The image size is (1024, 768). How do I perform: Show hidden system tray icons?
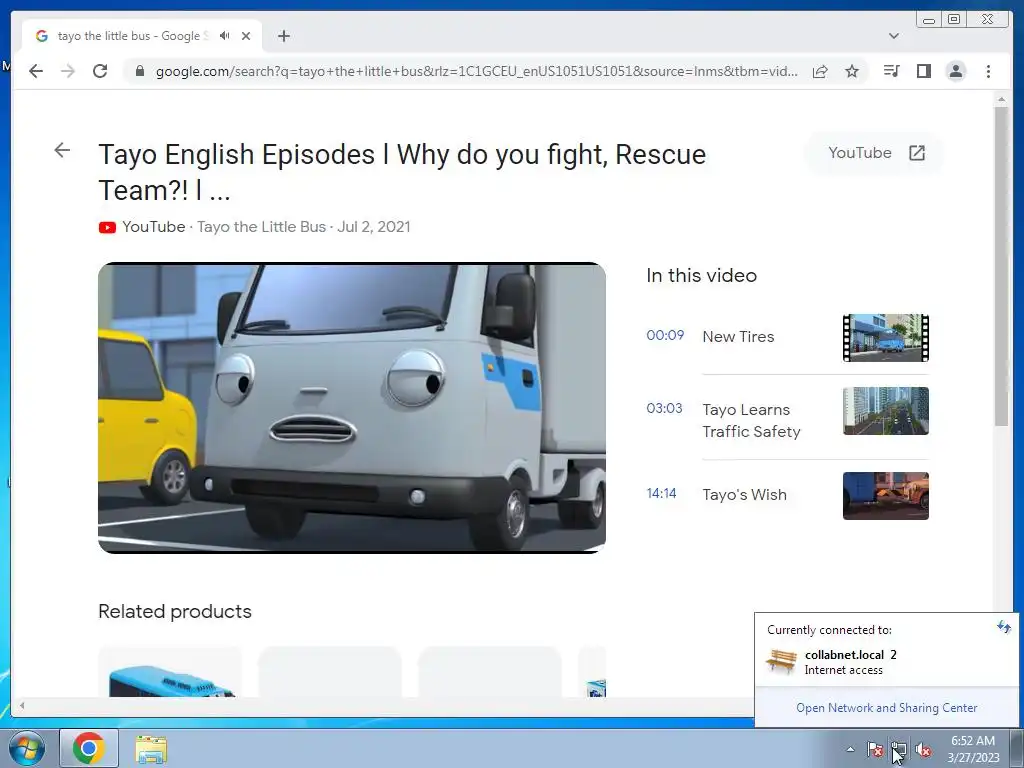tap(850, 749)
